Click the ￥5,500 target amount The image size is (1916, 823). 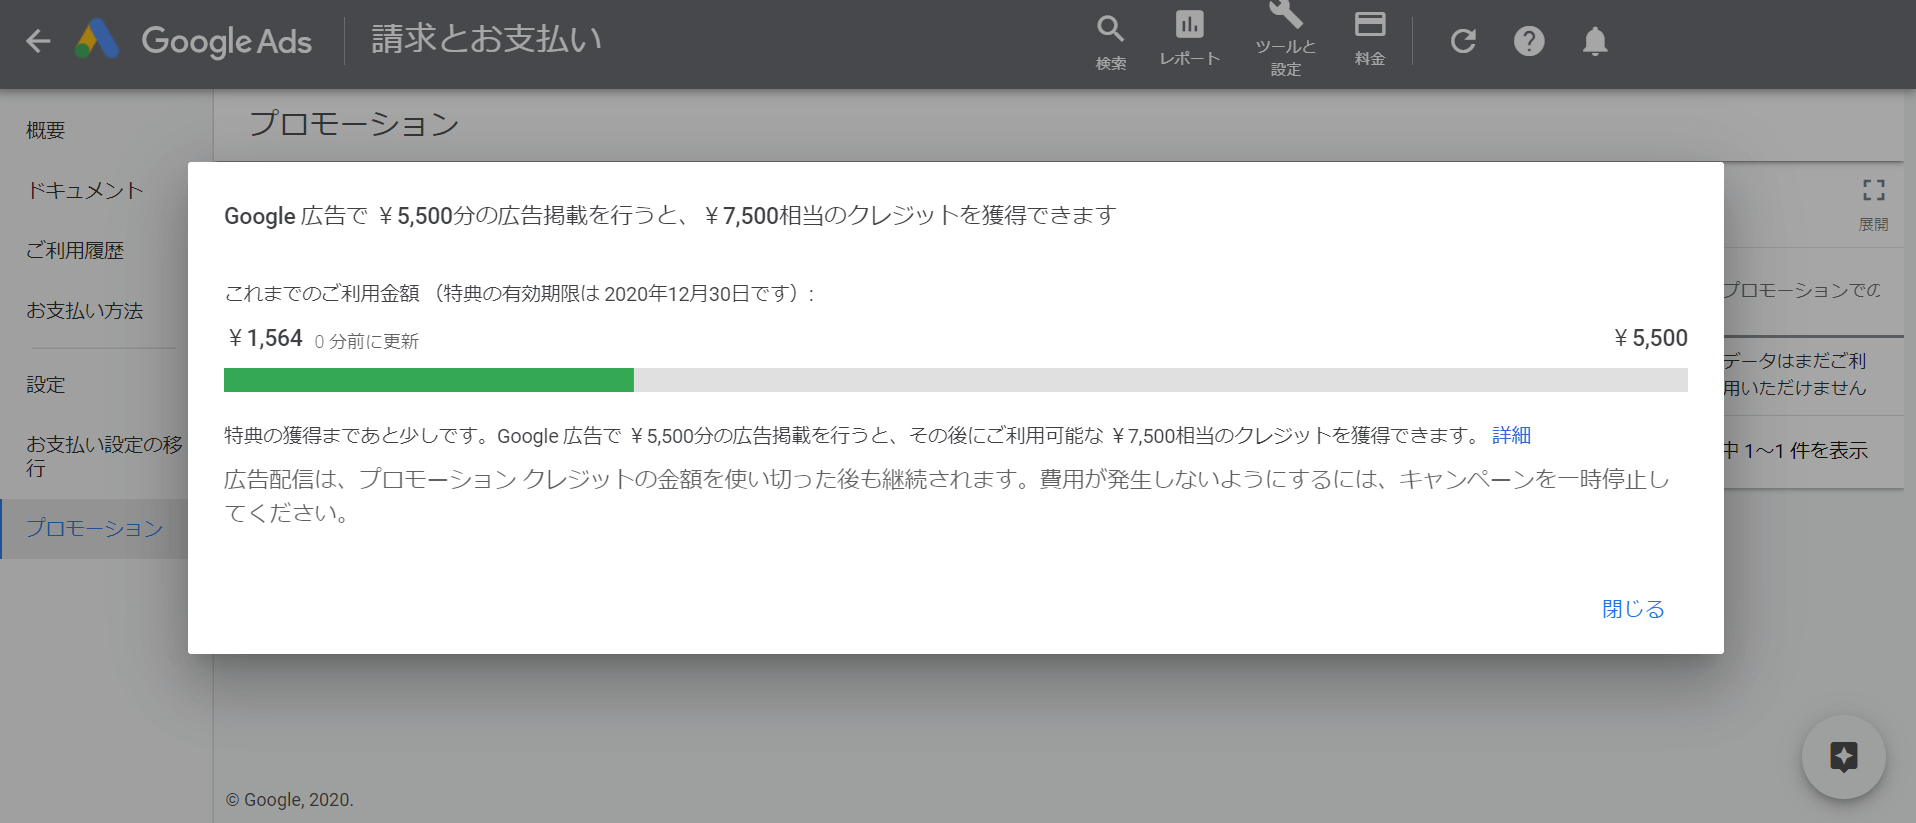[x=1650, y=338]
